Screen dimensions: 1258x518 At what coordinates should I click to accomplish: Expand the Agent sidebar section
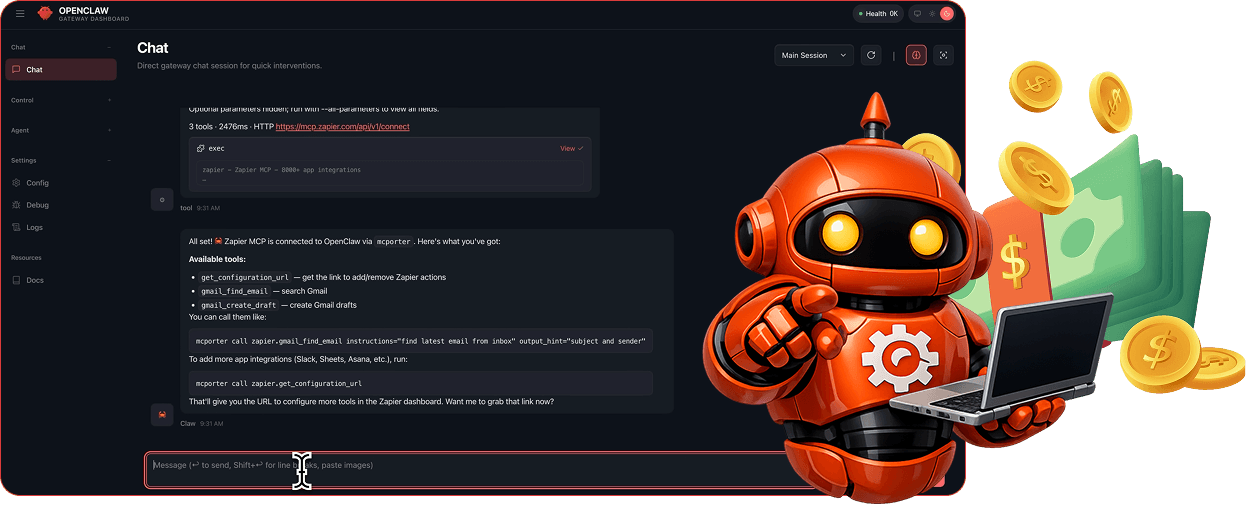click(60, 130)
